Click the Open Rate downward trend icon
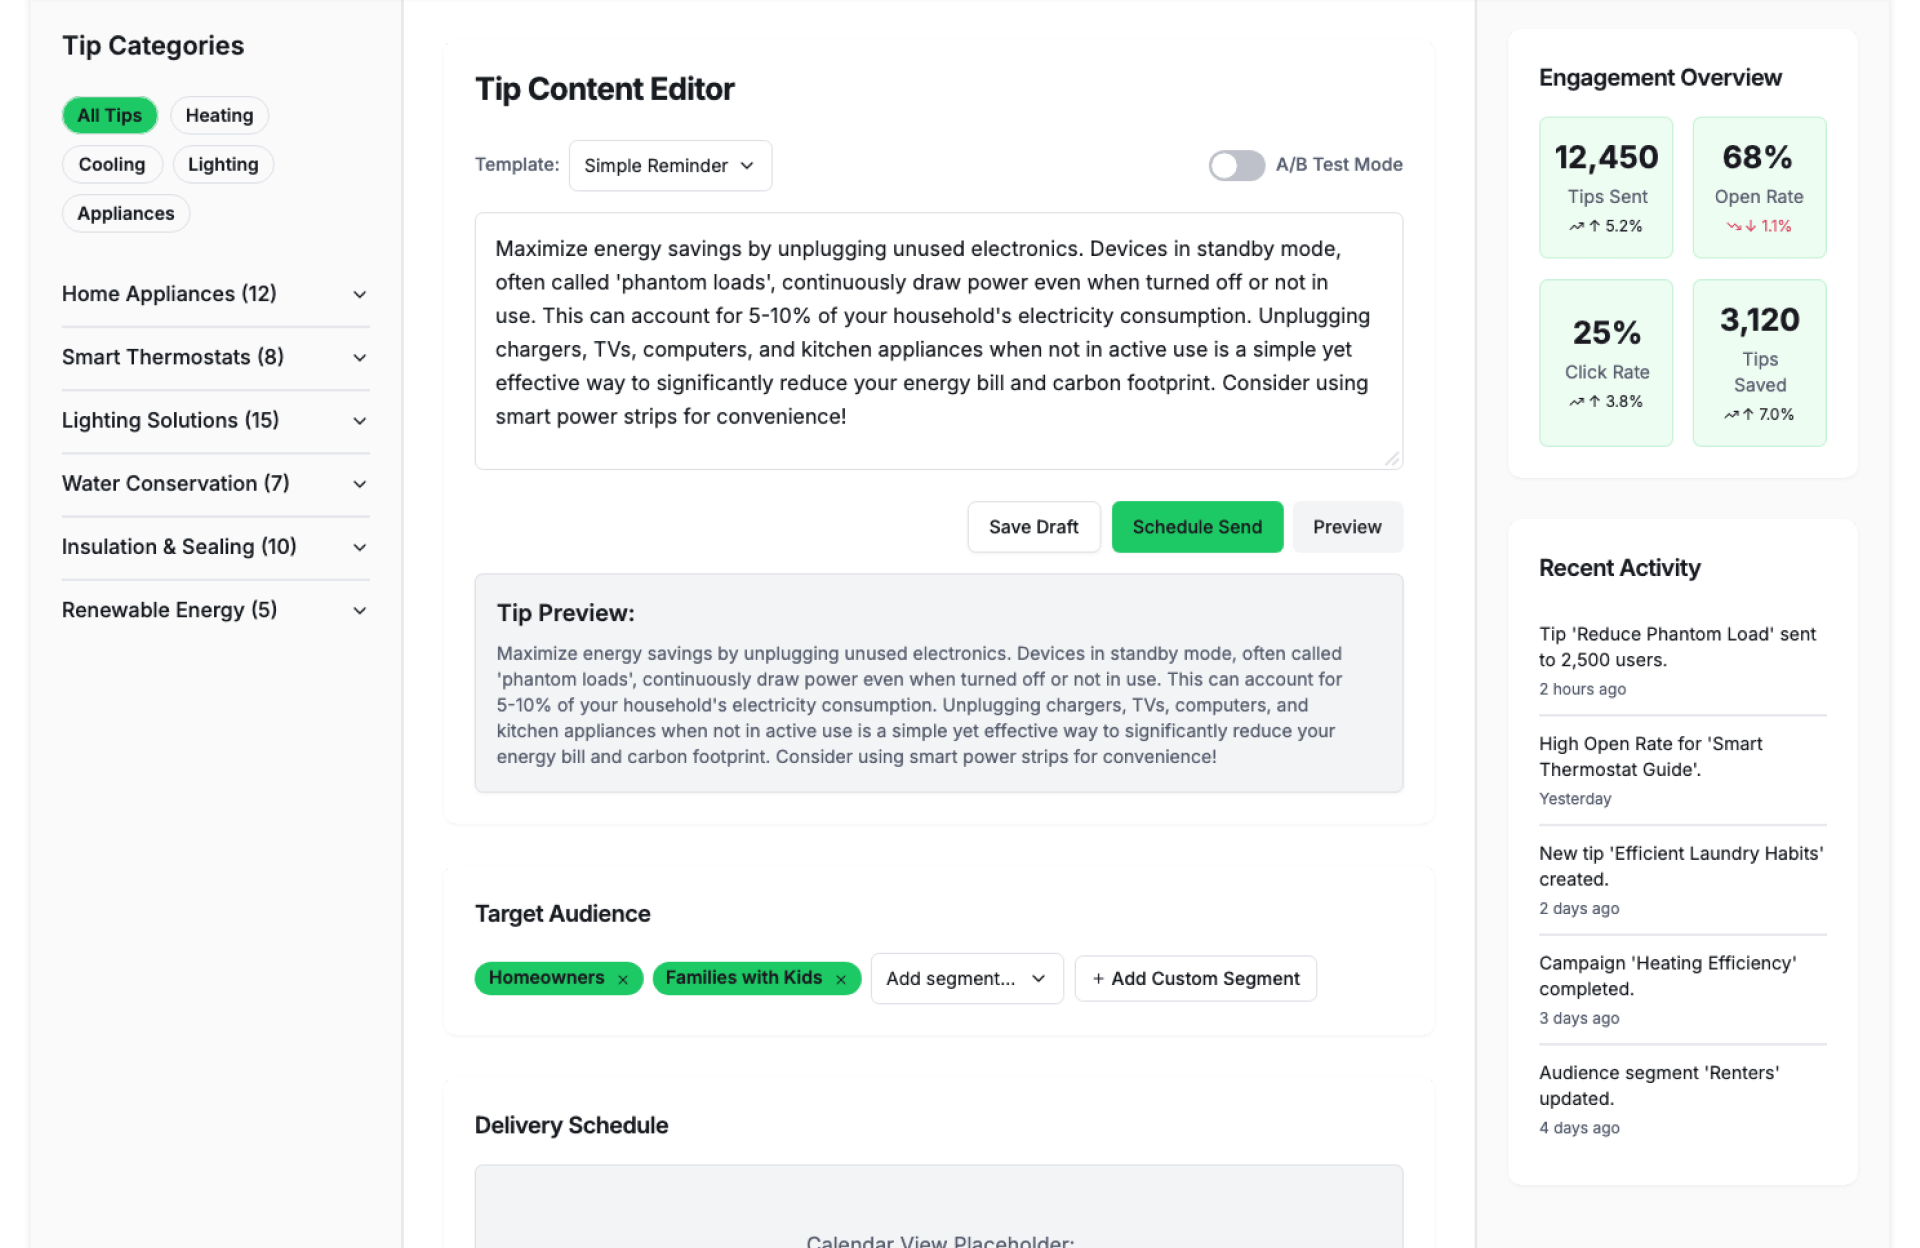This screenshot has height=1248, width=1920. (1734, 227)
